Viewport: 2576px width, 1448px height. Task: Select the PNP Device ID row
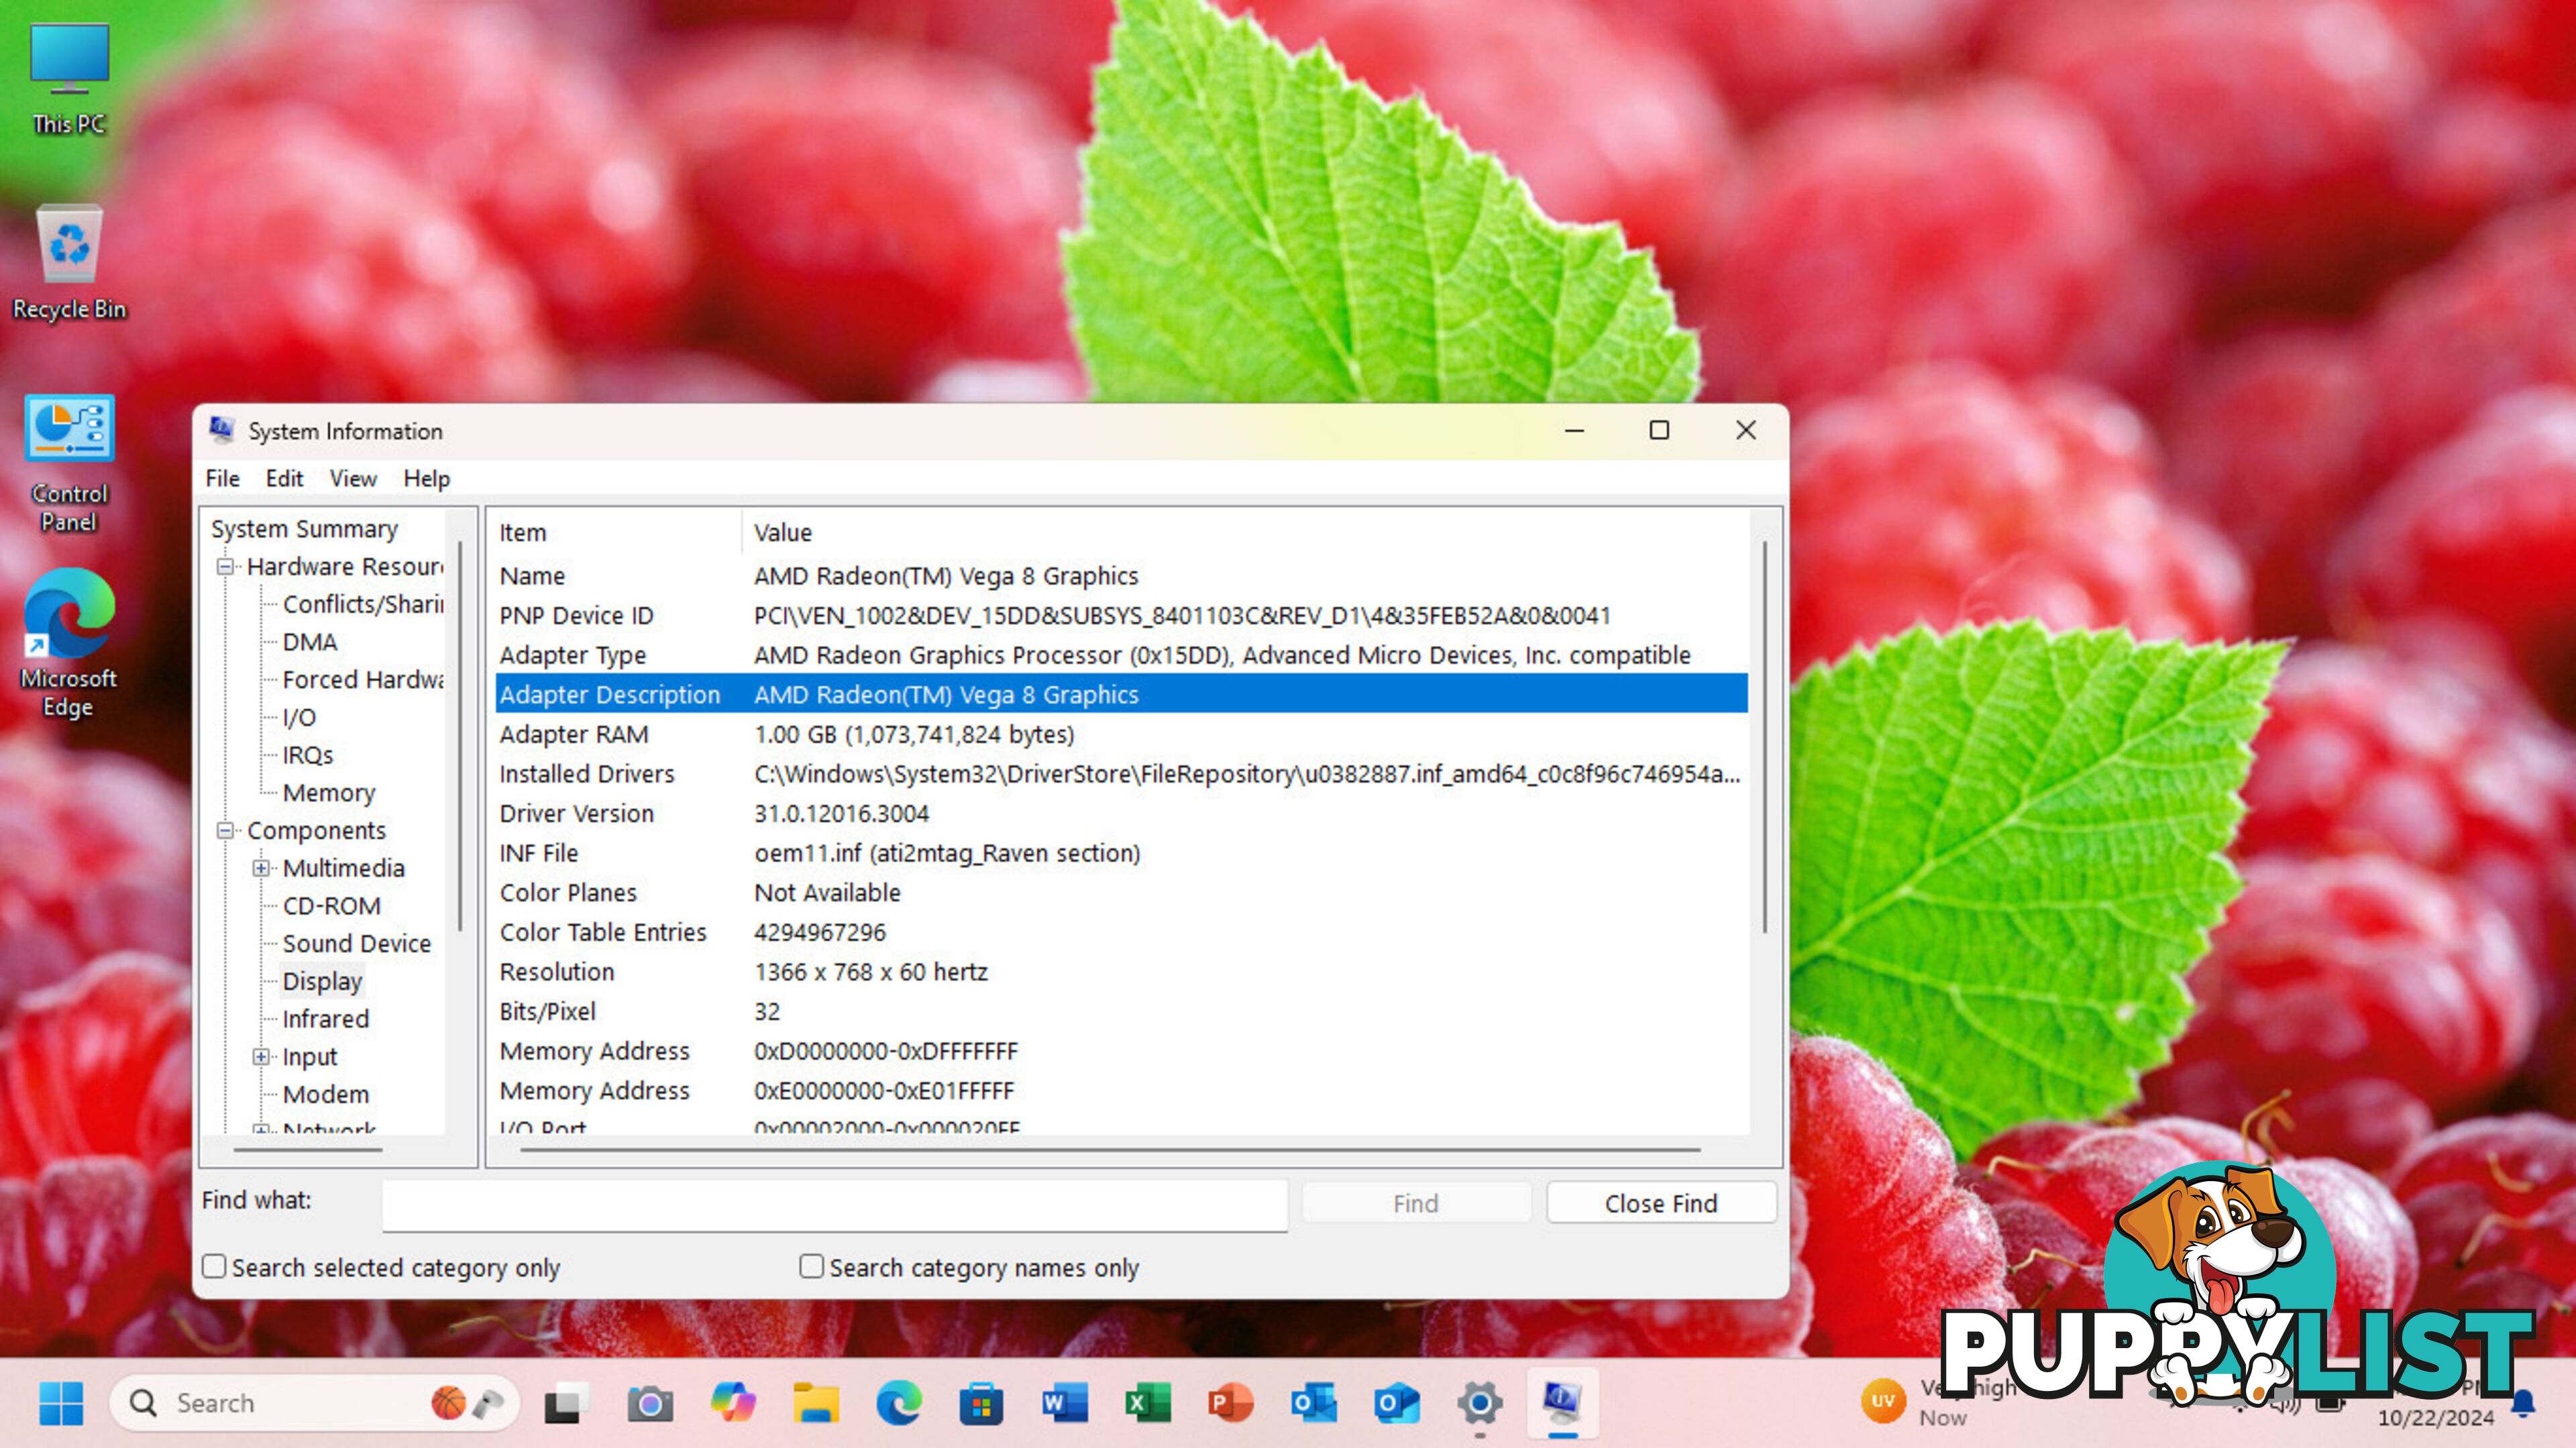(1121, 616)
